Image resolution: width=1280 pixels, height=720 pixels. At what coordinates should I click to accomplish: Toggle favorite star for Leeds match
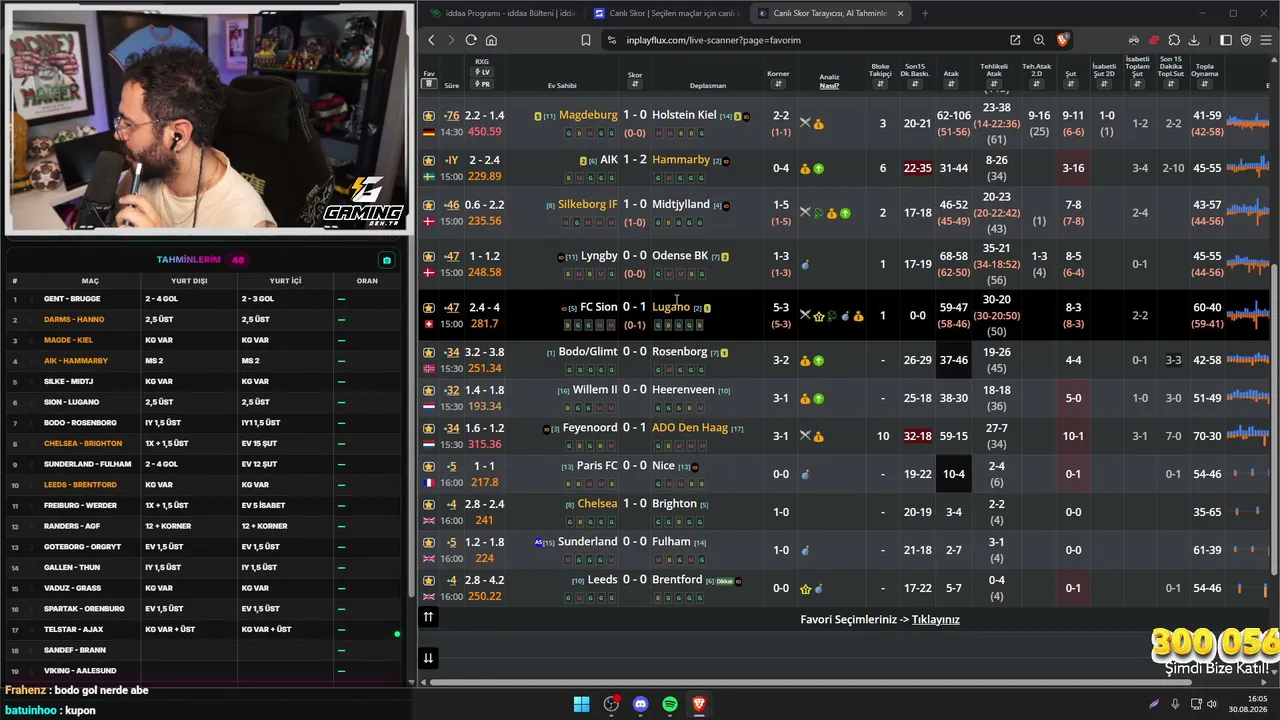pos(429,581)
